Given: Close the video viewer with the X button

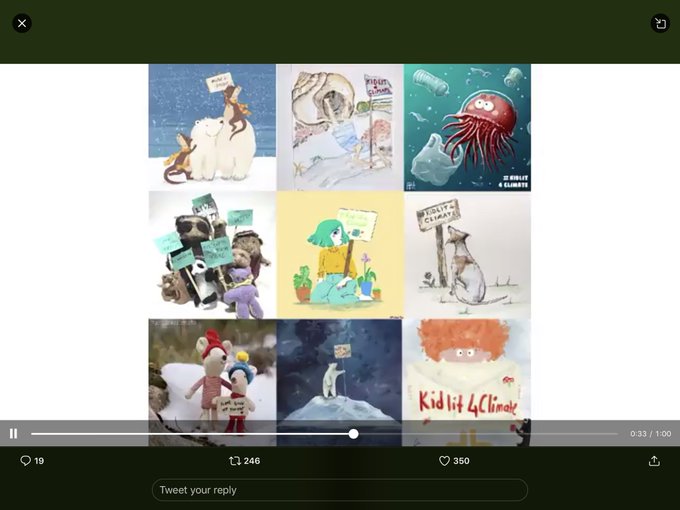Looking at the screenshot, I should pos(22,23).
